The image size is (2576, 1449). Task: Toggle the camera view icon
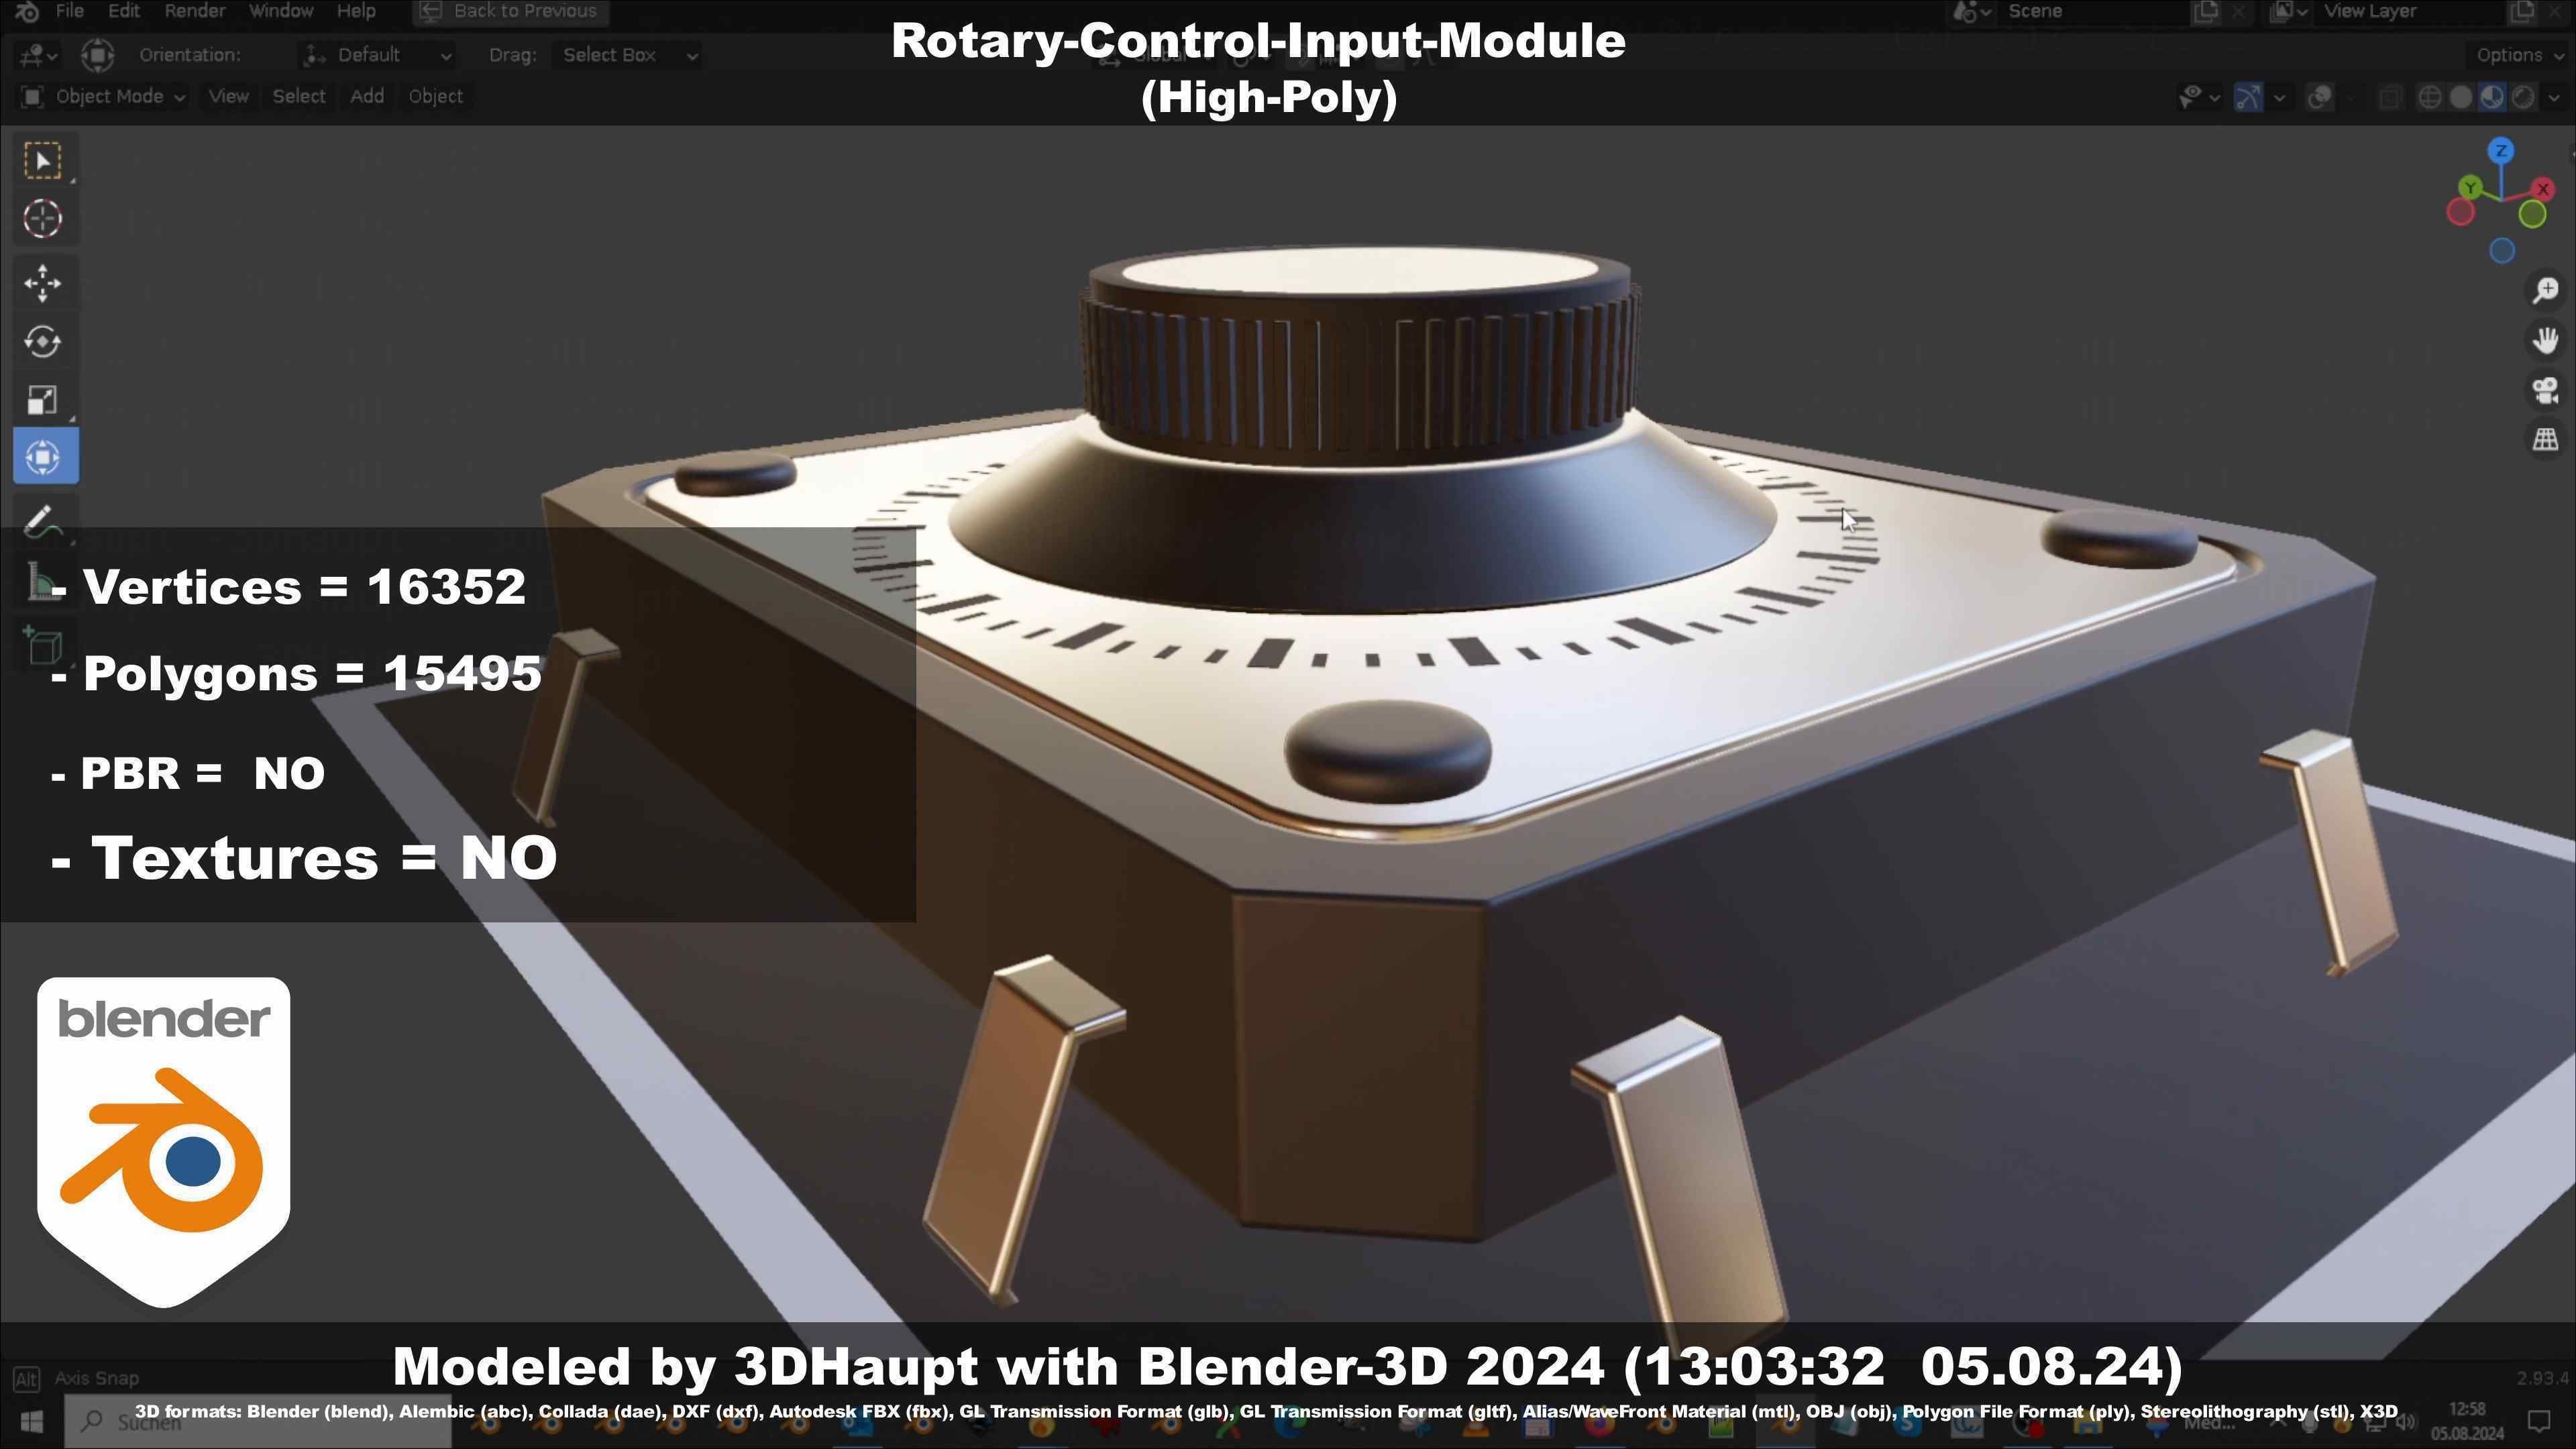click(2545, 390)
